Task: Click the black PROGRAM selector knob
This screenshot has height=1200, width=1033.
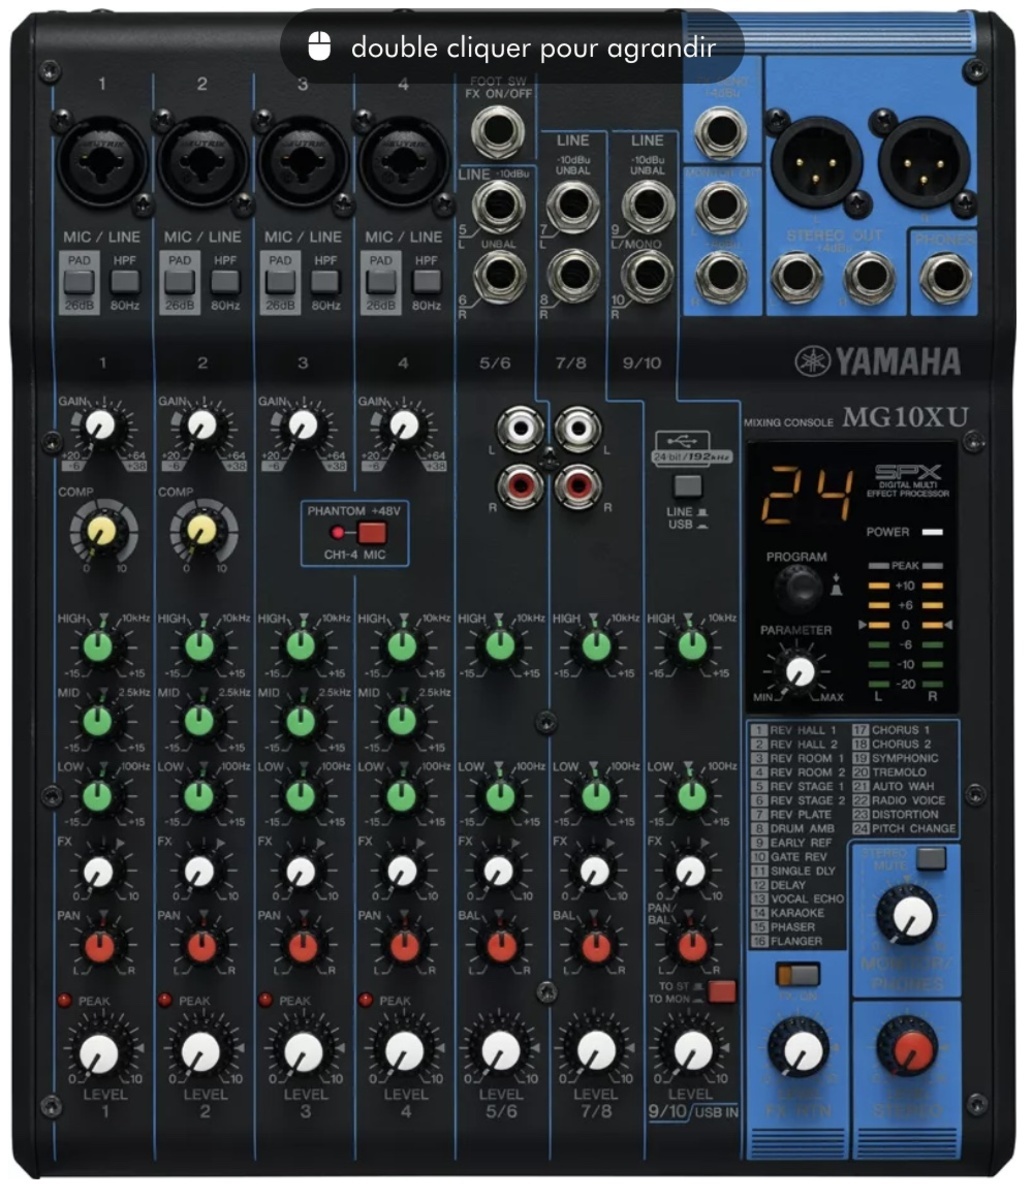Action: click(801, 589)
